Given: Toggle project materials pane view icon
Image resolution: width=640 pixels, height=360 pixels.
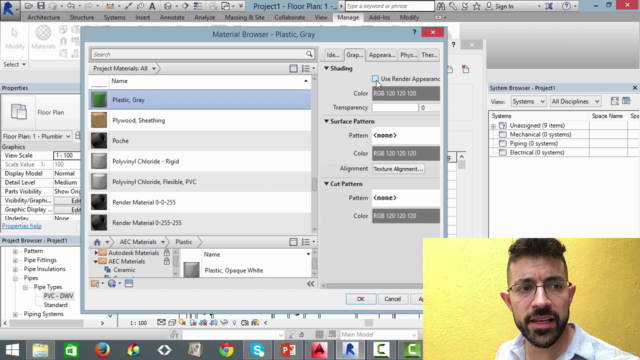Looking at the screenshot, I should [x=293, y=69].
